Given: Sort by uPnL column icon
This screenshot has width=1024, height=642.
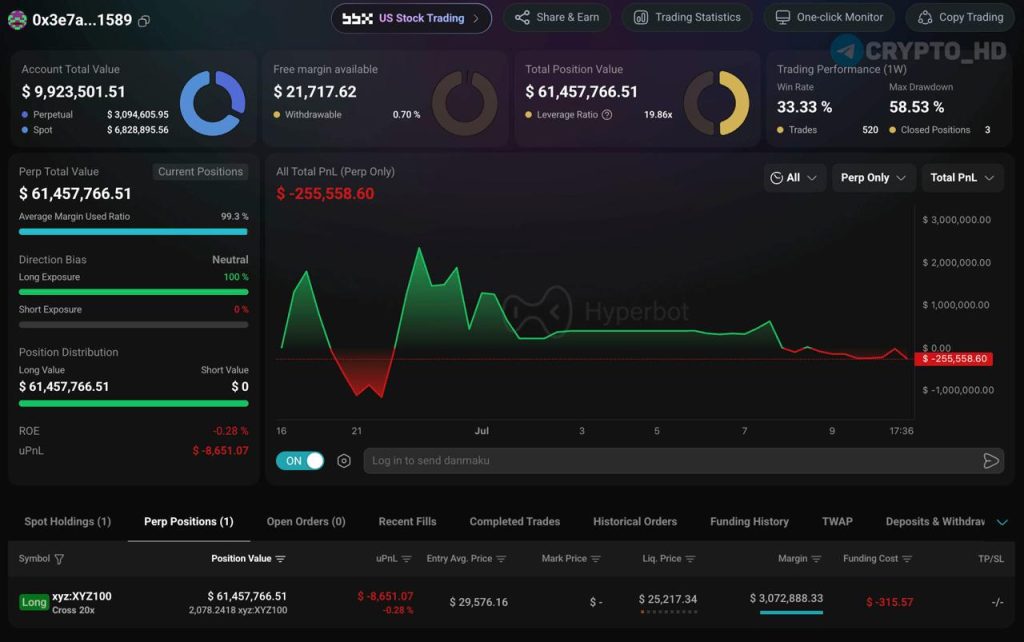Looking at the screenshot, I should (406, 559).
